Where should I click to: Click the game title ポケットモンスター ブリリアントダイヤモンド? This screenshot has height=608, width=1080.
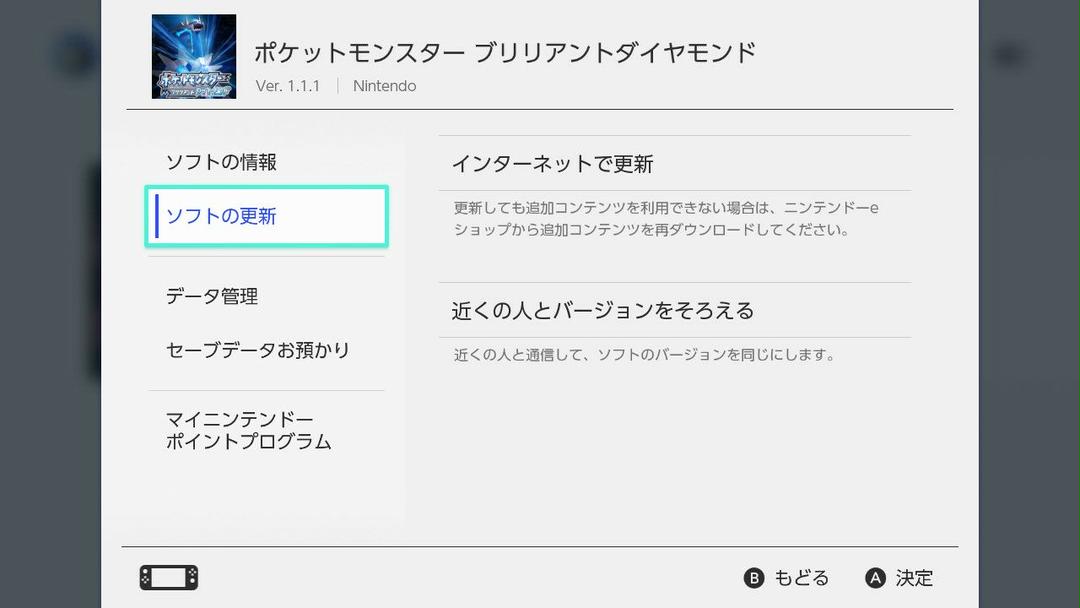pos(506,53)
